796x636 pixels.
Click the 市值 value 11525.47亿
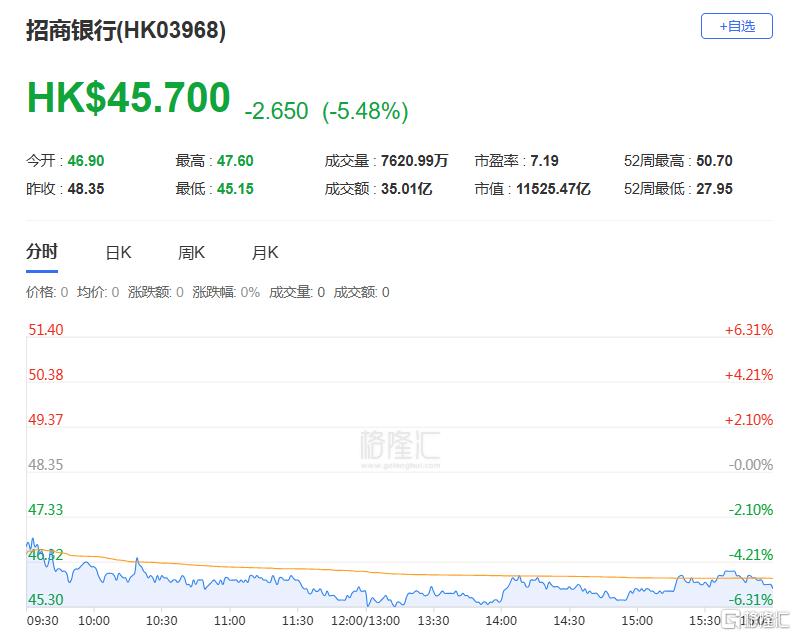click(553, 189)
